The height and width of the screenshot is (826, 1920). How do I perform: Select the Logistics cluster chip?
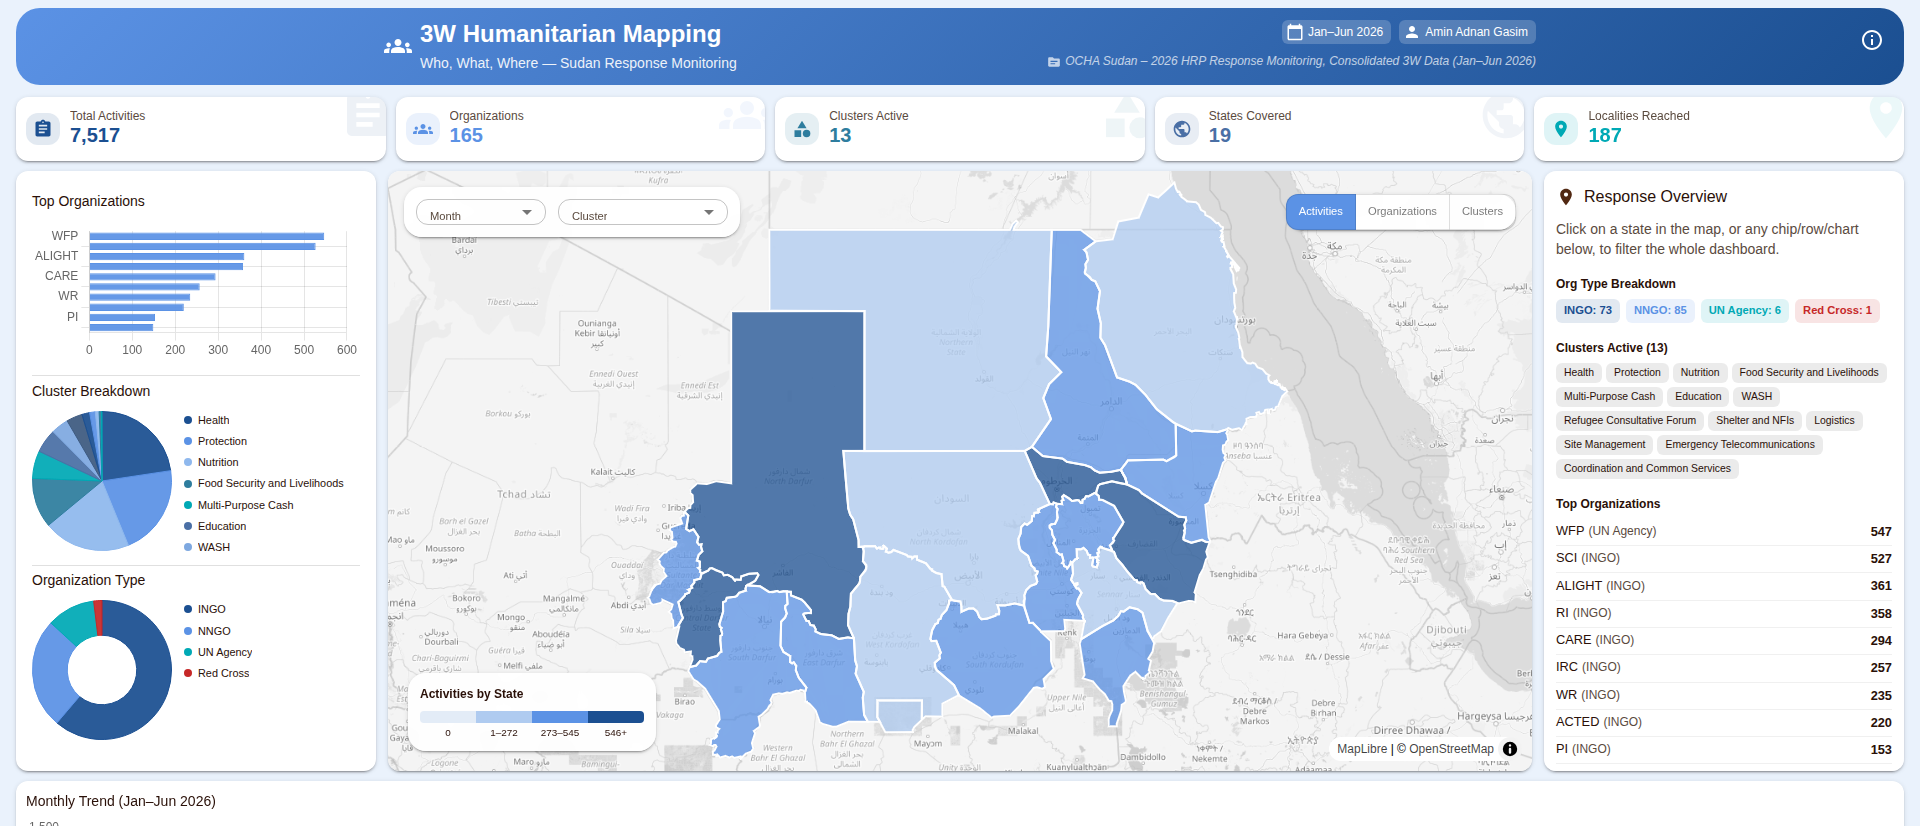1834,421
